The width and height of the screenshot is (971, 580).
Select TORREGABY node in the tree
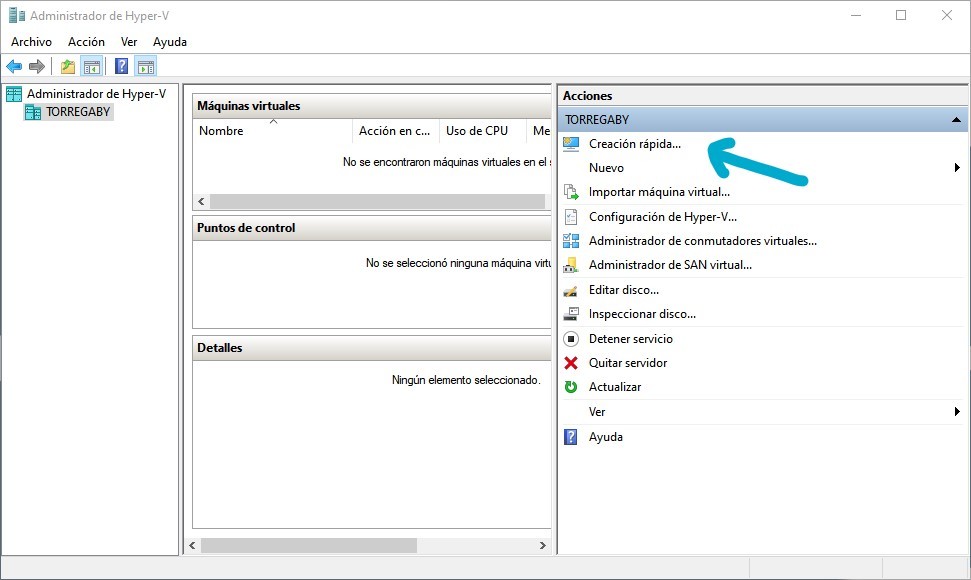click(78, 112)
